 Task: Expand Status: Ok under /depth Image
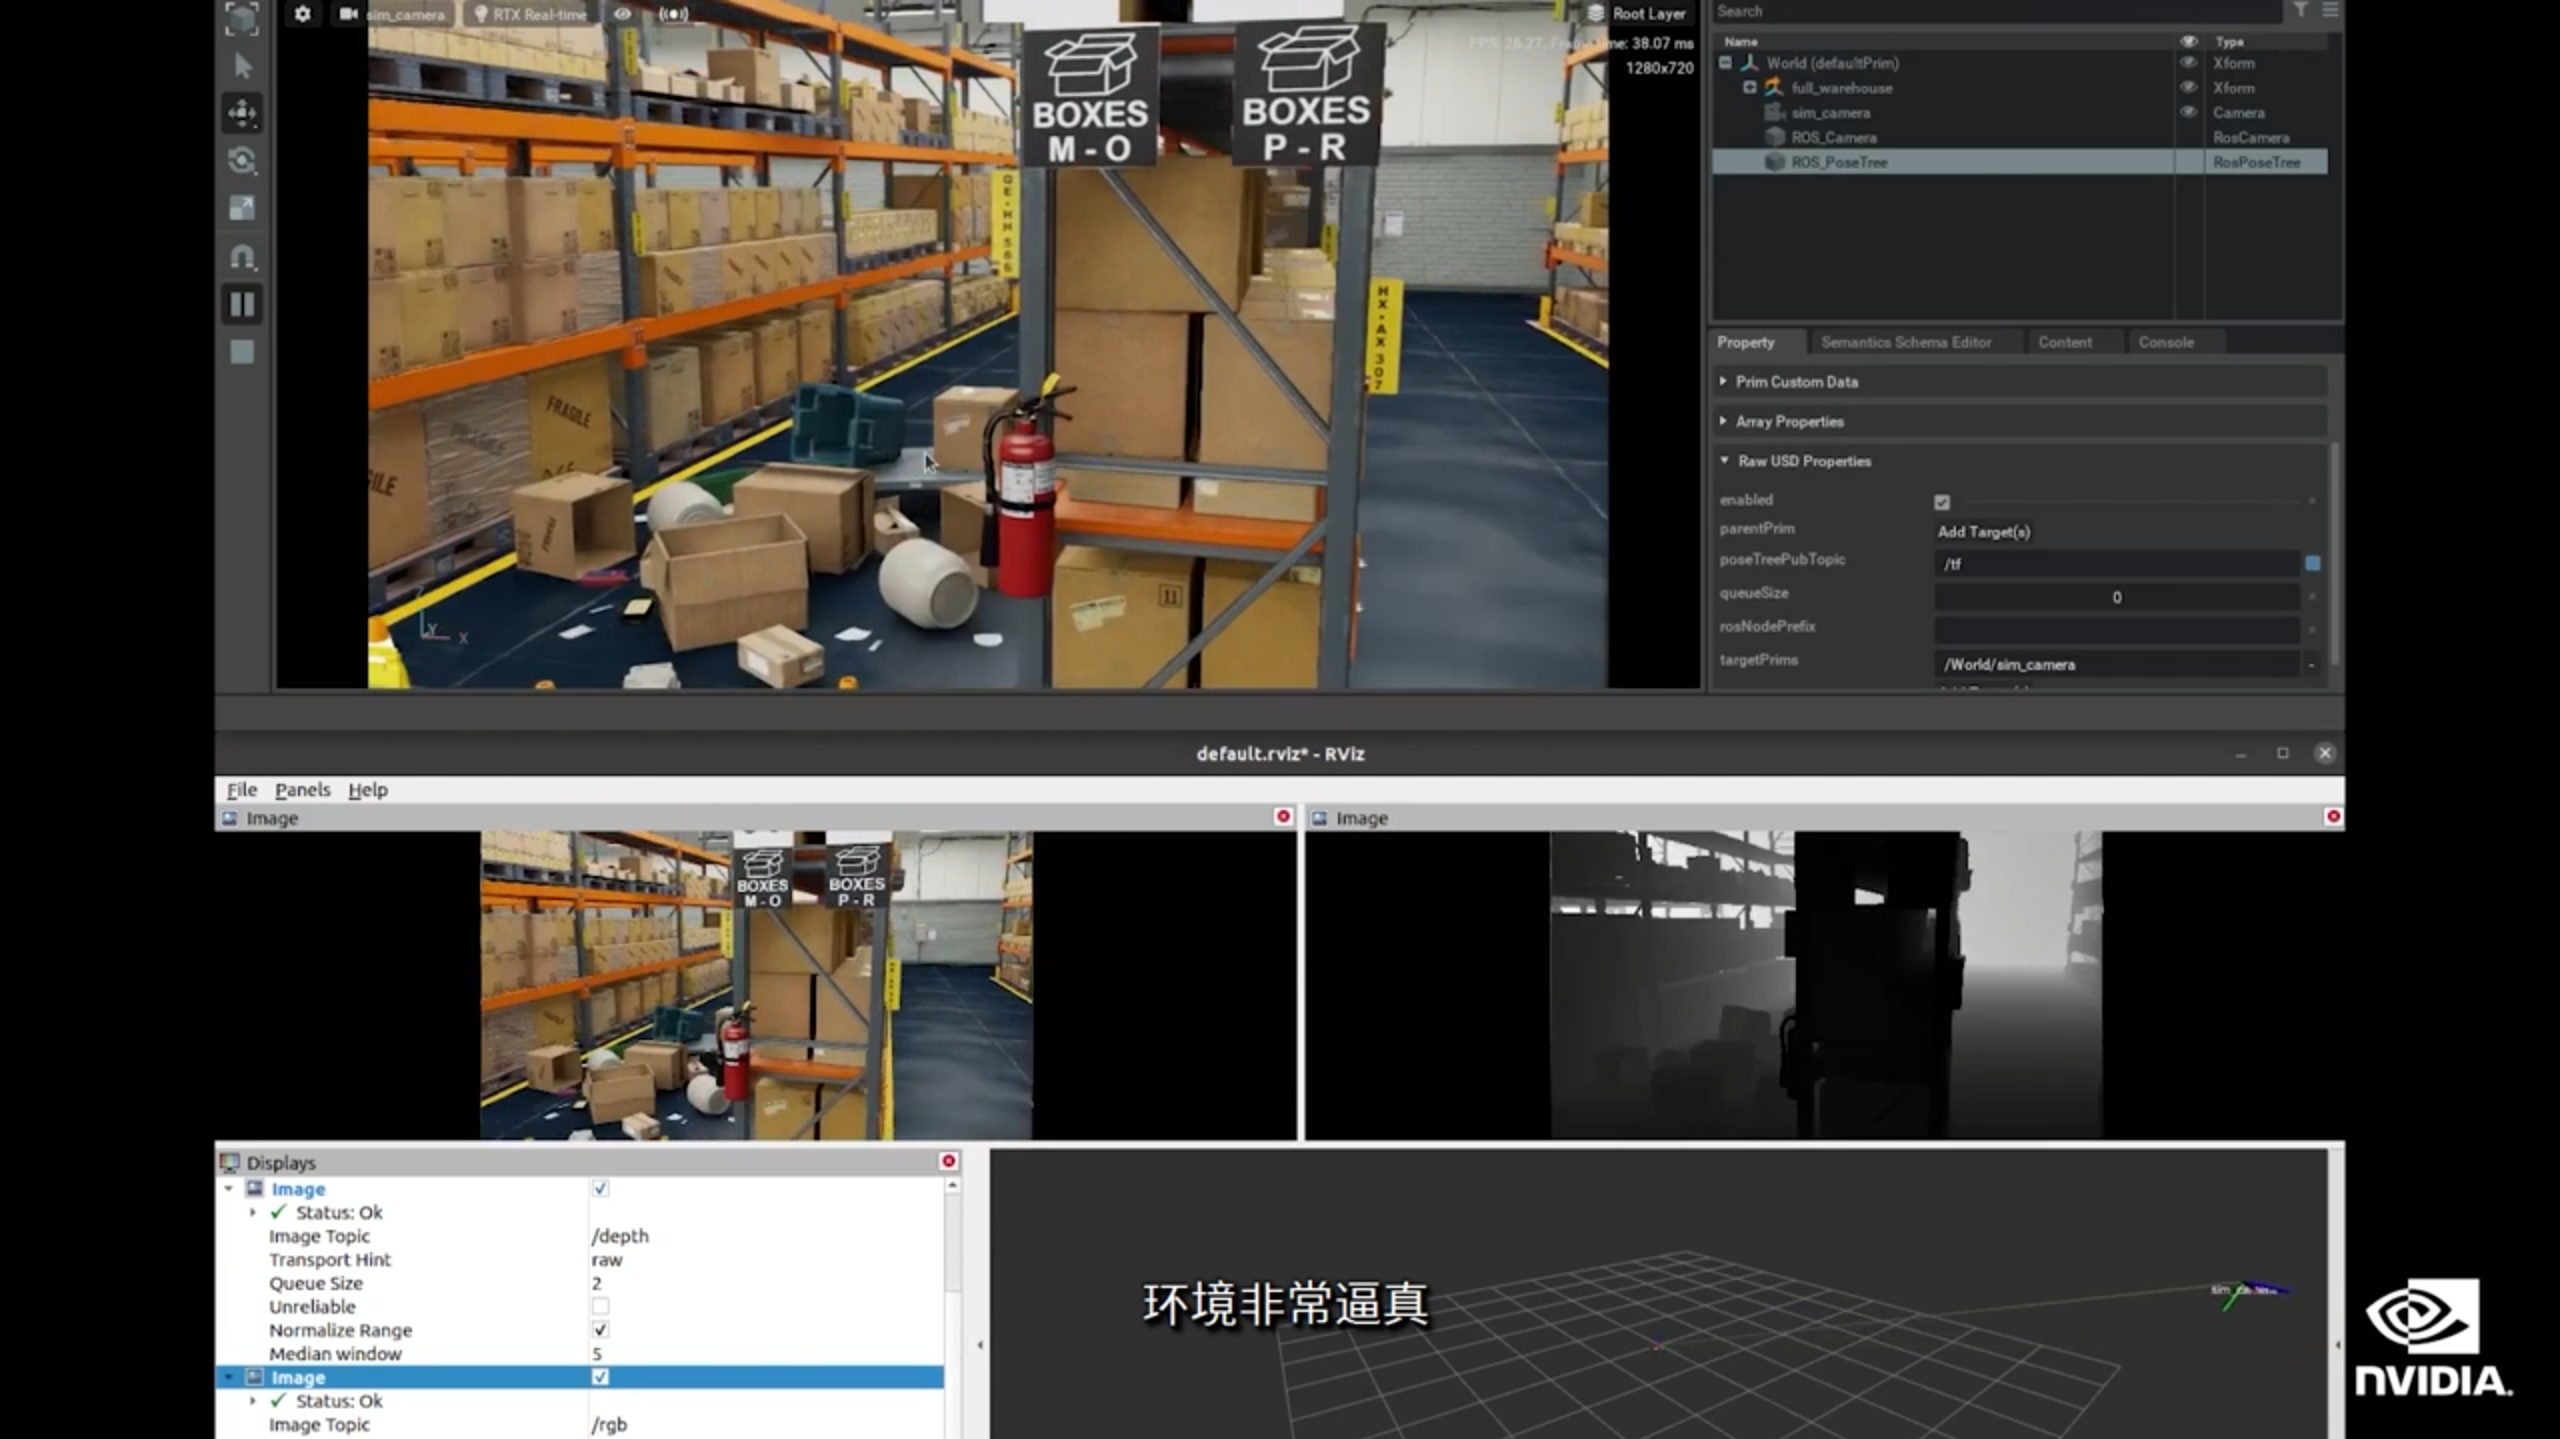tap(253, 1213)
